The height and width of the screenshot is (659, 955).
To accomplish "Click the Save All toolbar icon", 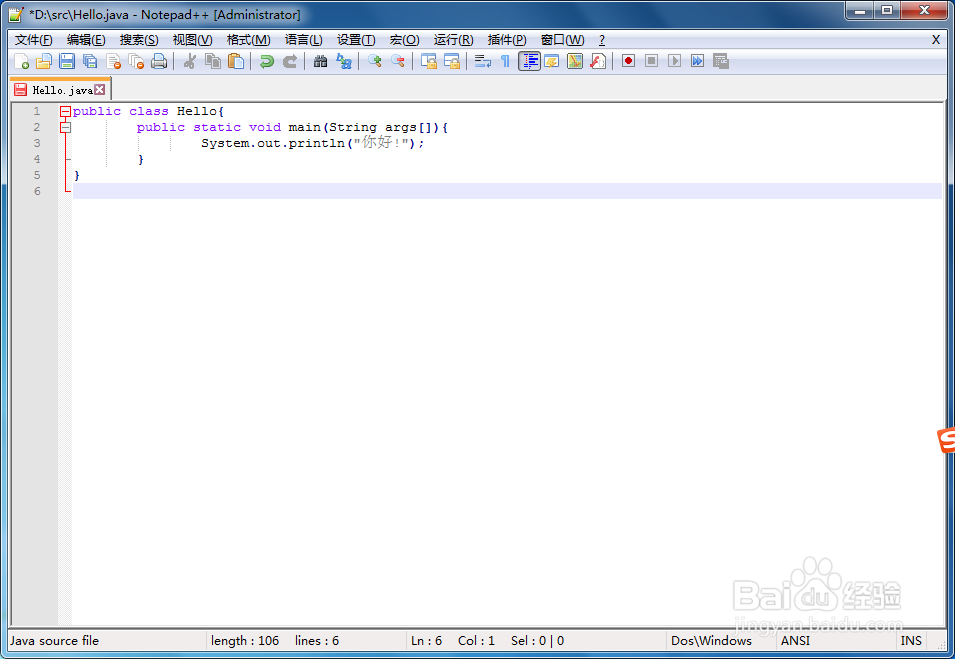I will pos(90,62).
